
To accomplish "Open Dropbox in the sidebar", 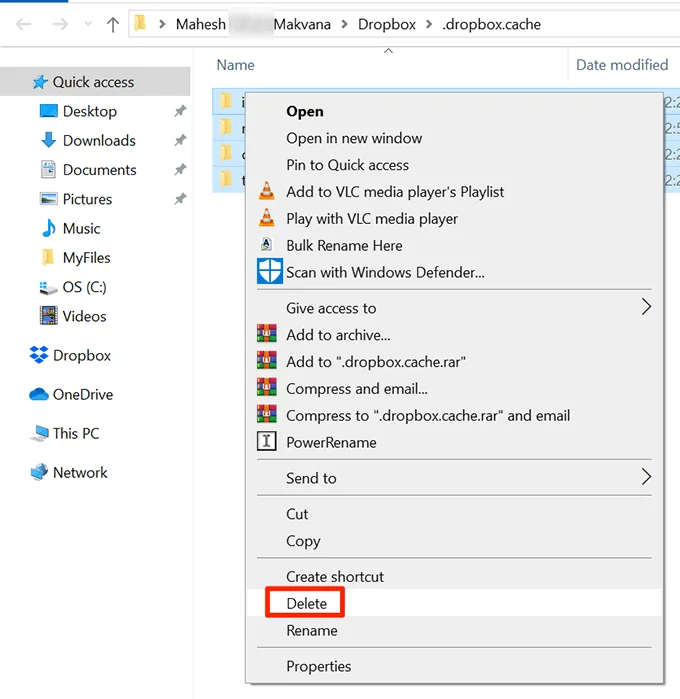I will tap(82, 355).
